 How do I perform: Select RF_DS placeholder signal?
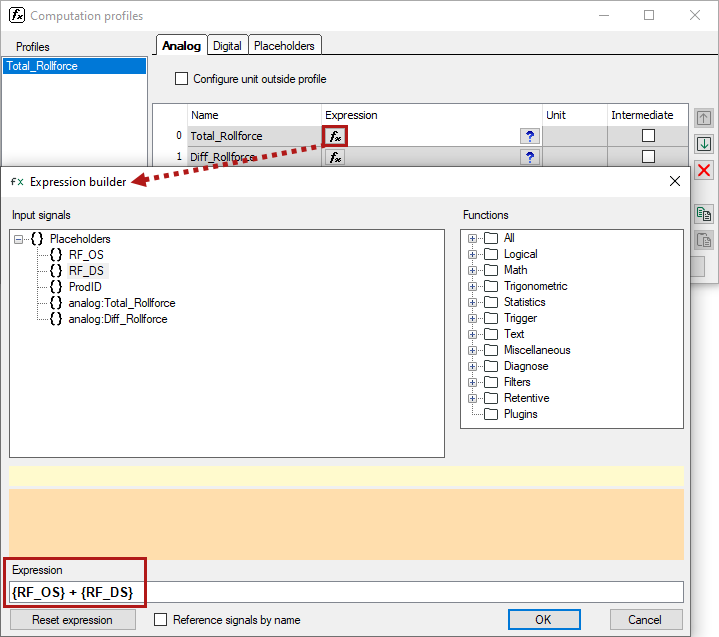coord(86,271)
